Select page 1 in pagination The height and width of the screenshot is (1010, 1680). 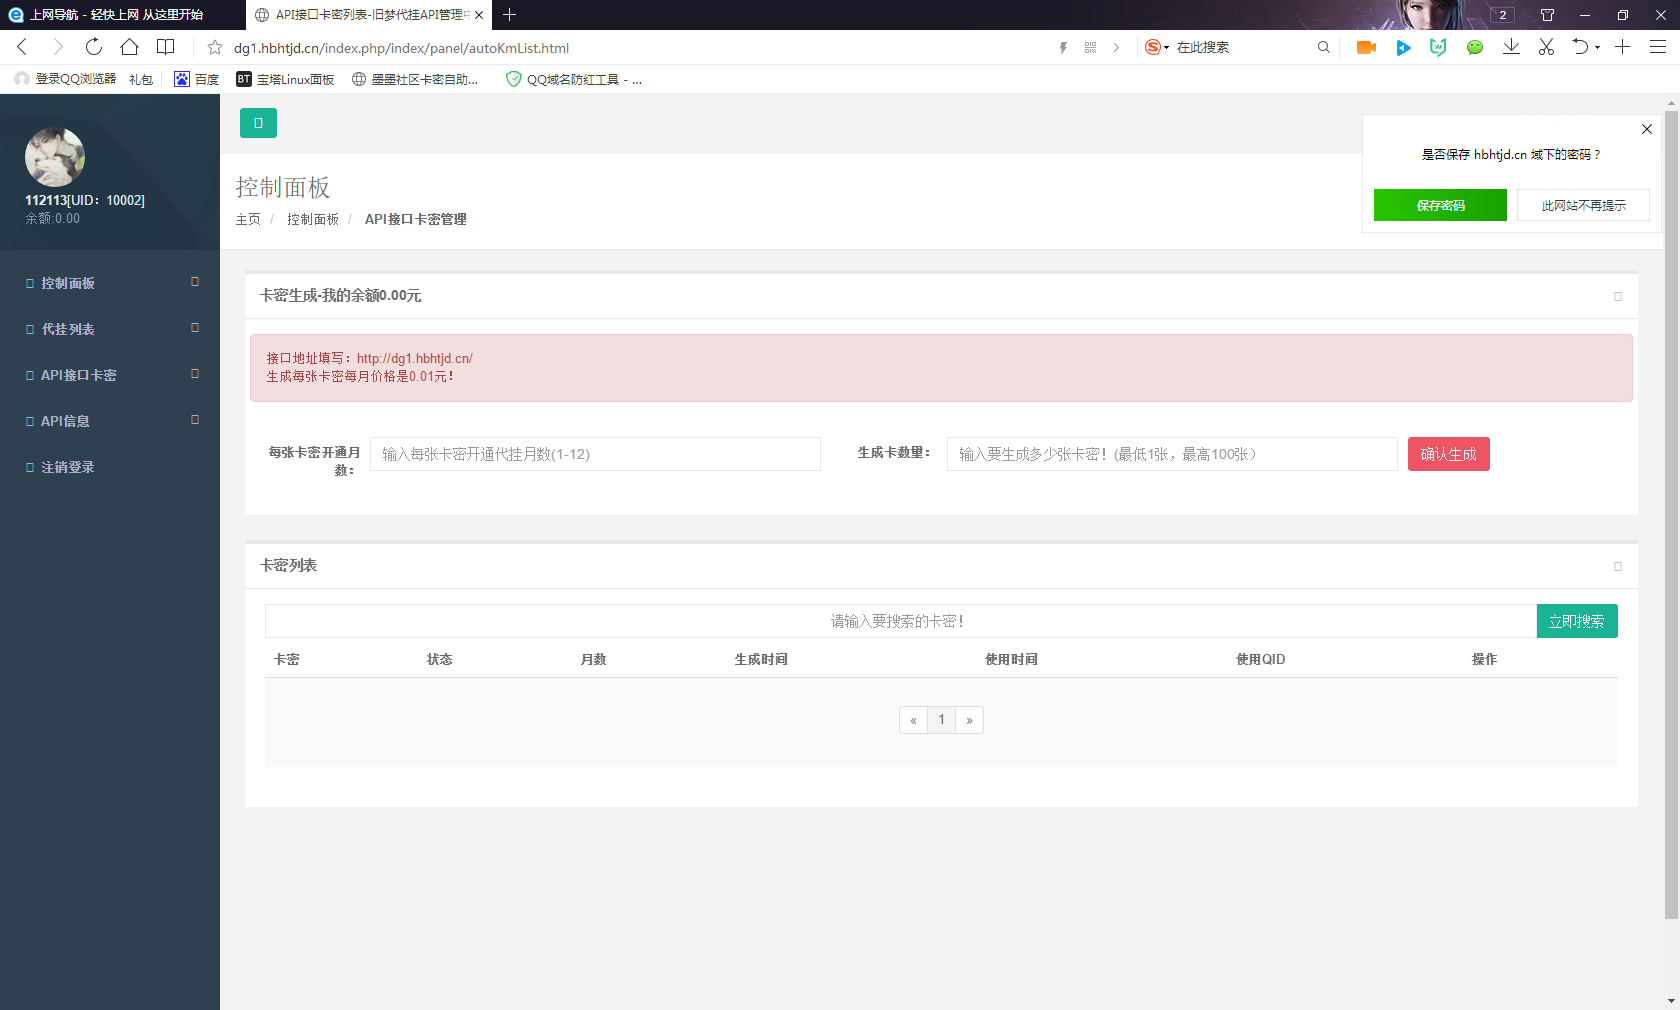pos(941,720)
